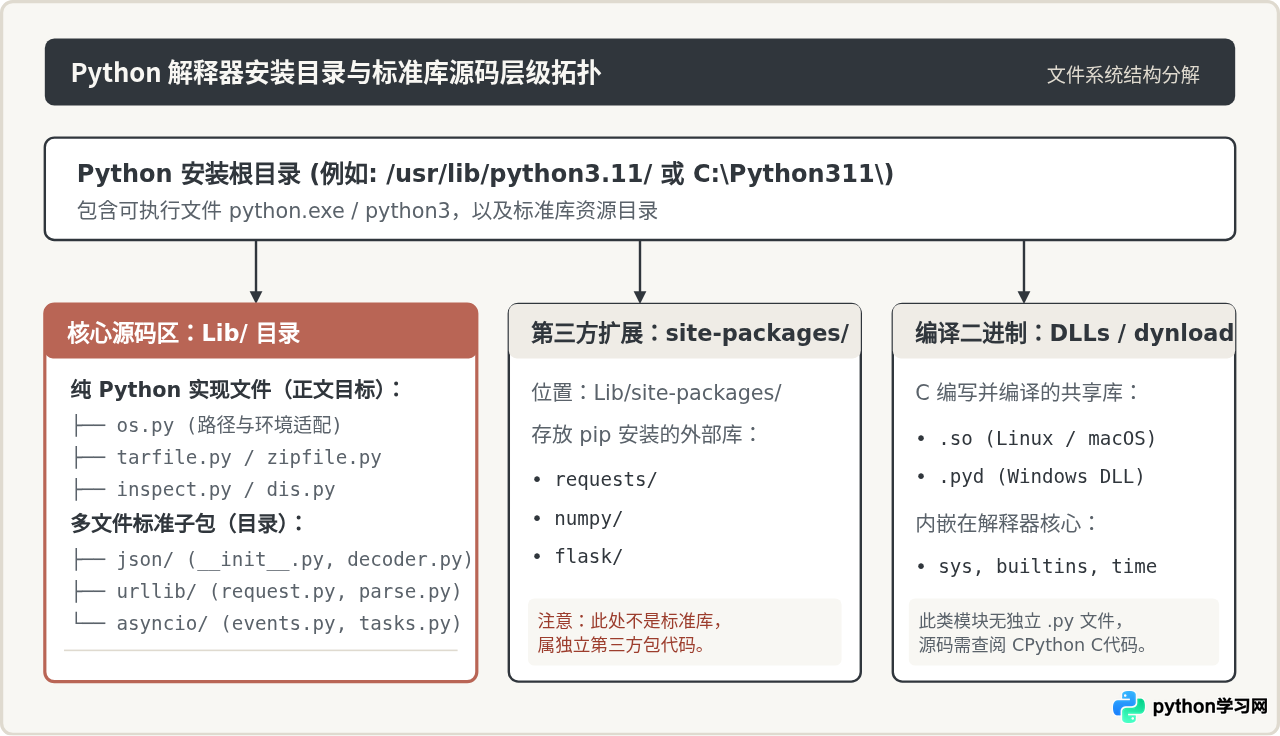Click the red note "注意：此处不是标准库"
This screenshot has height=736, width=1280.
629,620
